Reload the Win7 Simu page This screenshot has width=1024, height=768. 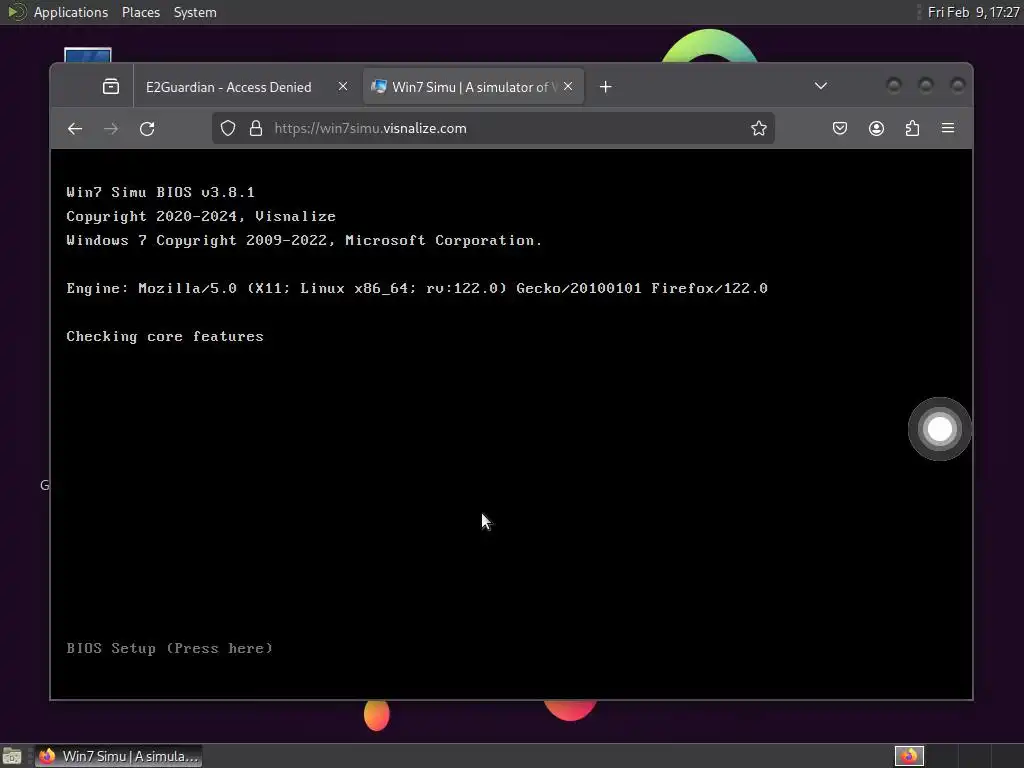tap(148, 129)
